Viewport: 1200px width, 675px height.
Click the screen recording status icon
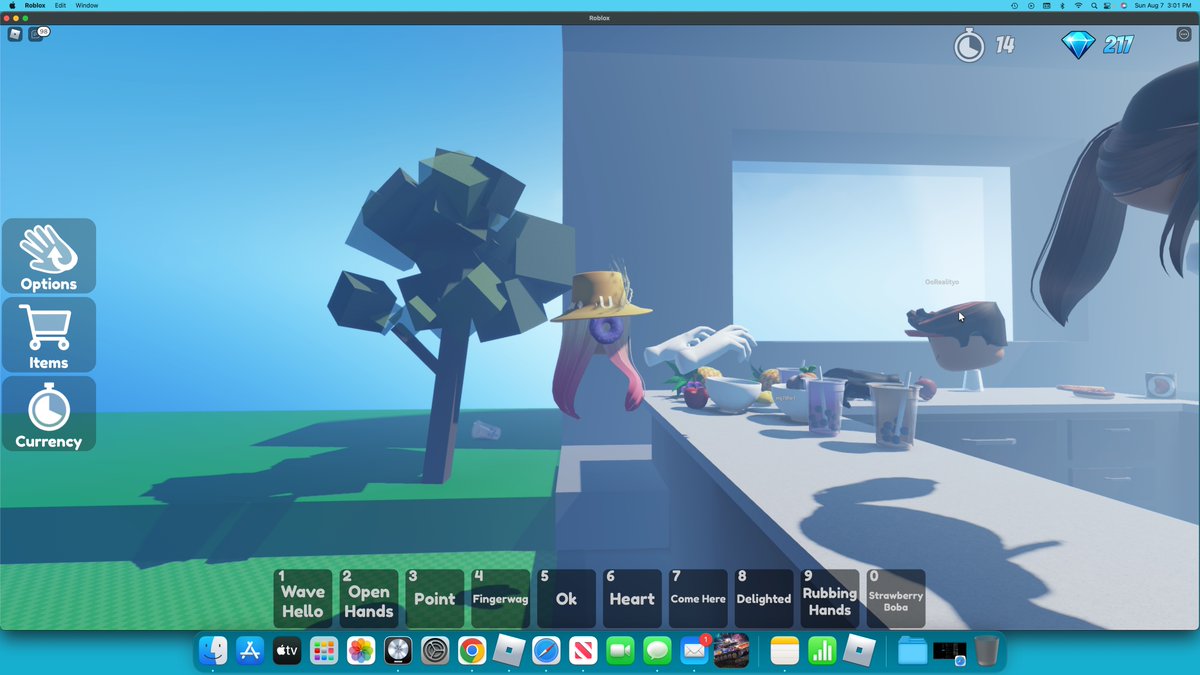coord(1030,5)
